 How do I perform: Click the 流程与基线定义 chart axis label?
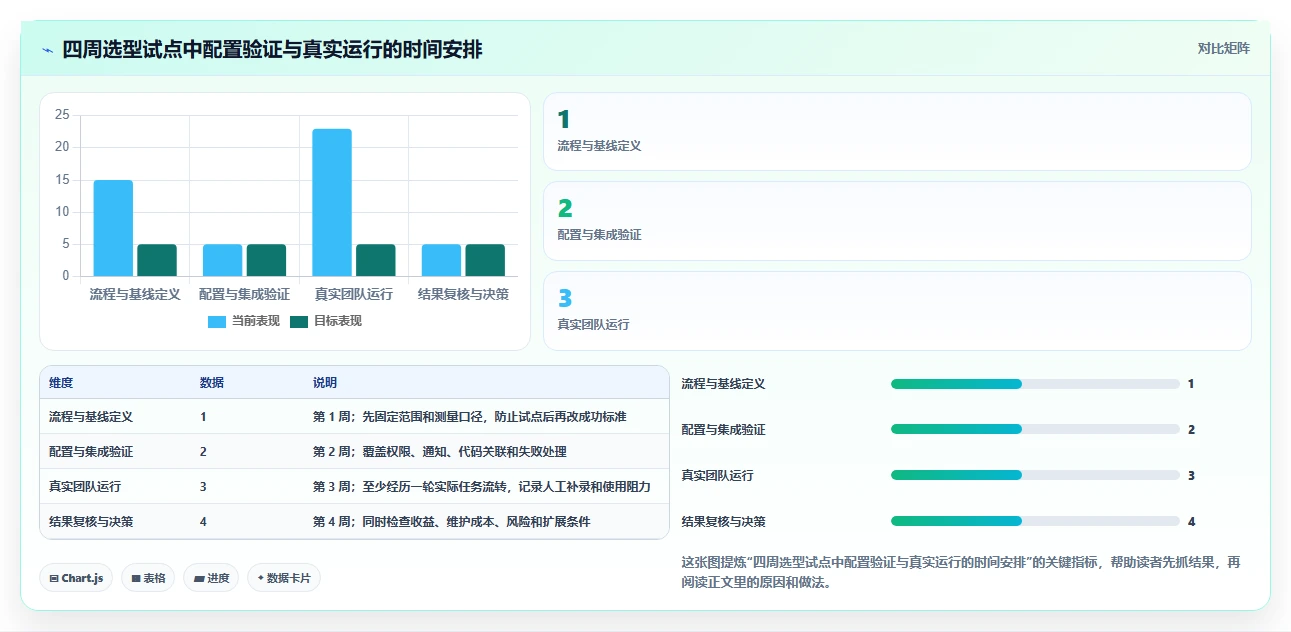click(x=135, y=294)
